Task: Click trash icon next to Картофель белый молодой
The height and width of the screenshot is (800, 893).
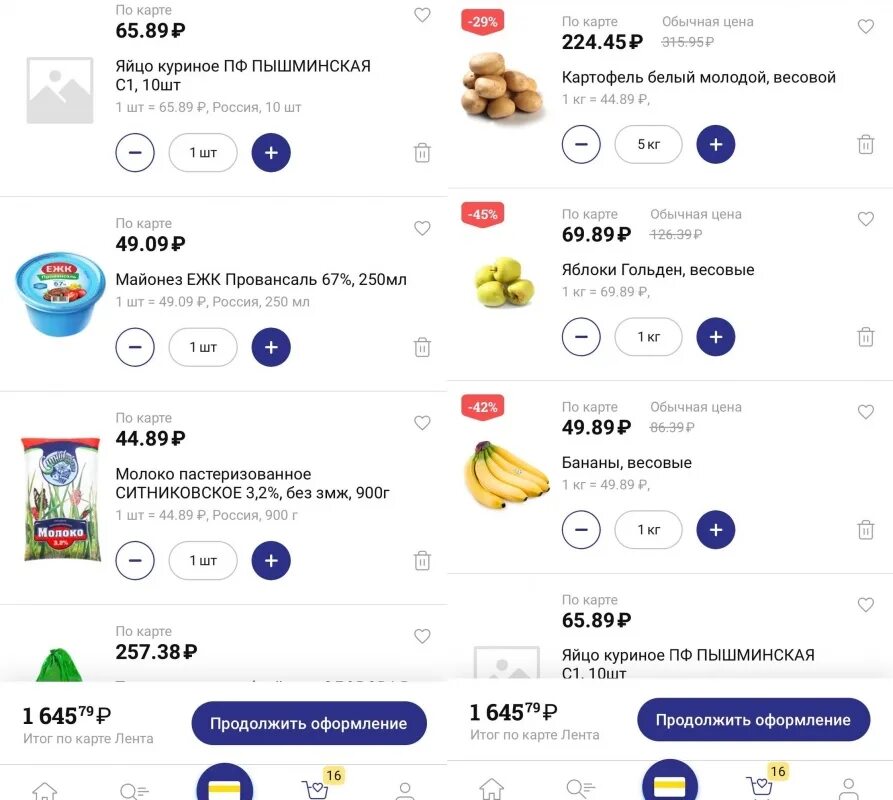Action: (866, 144)
